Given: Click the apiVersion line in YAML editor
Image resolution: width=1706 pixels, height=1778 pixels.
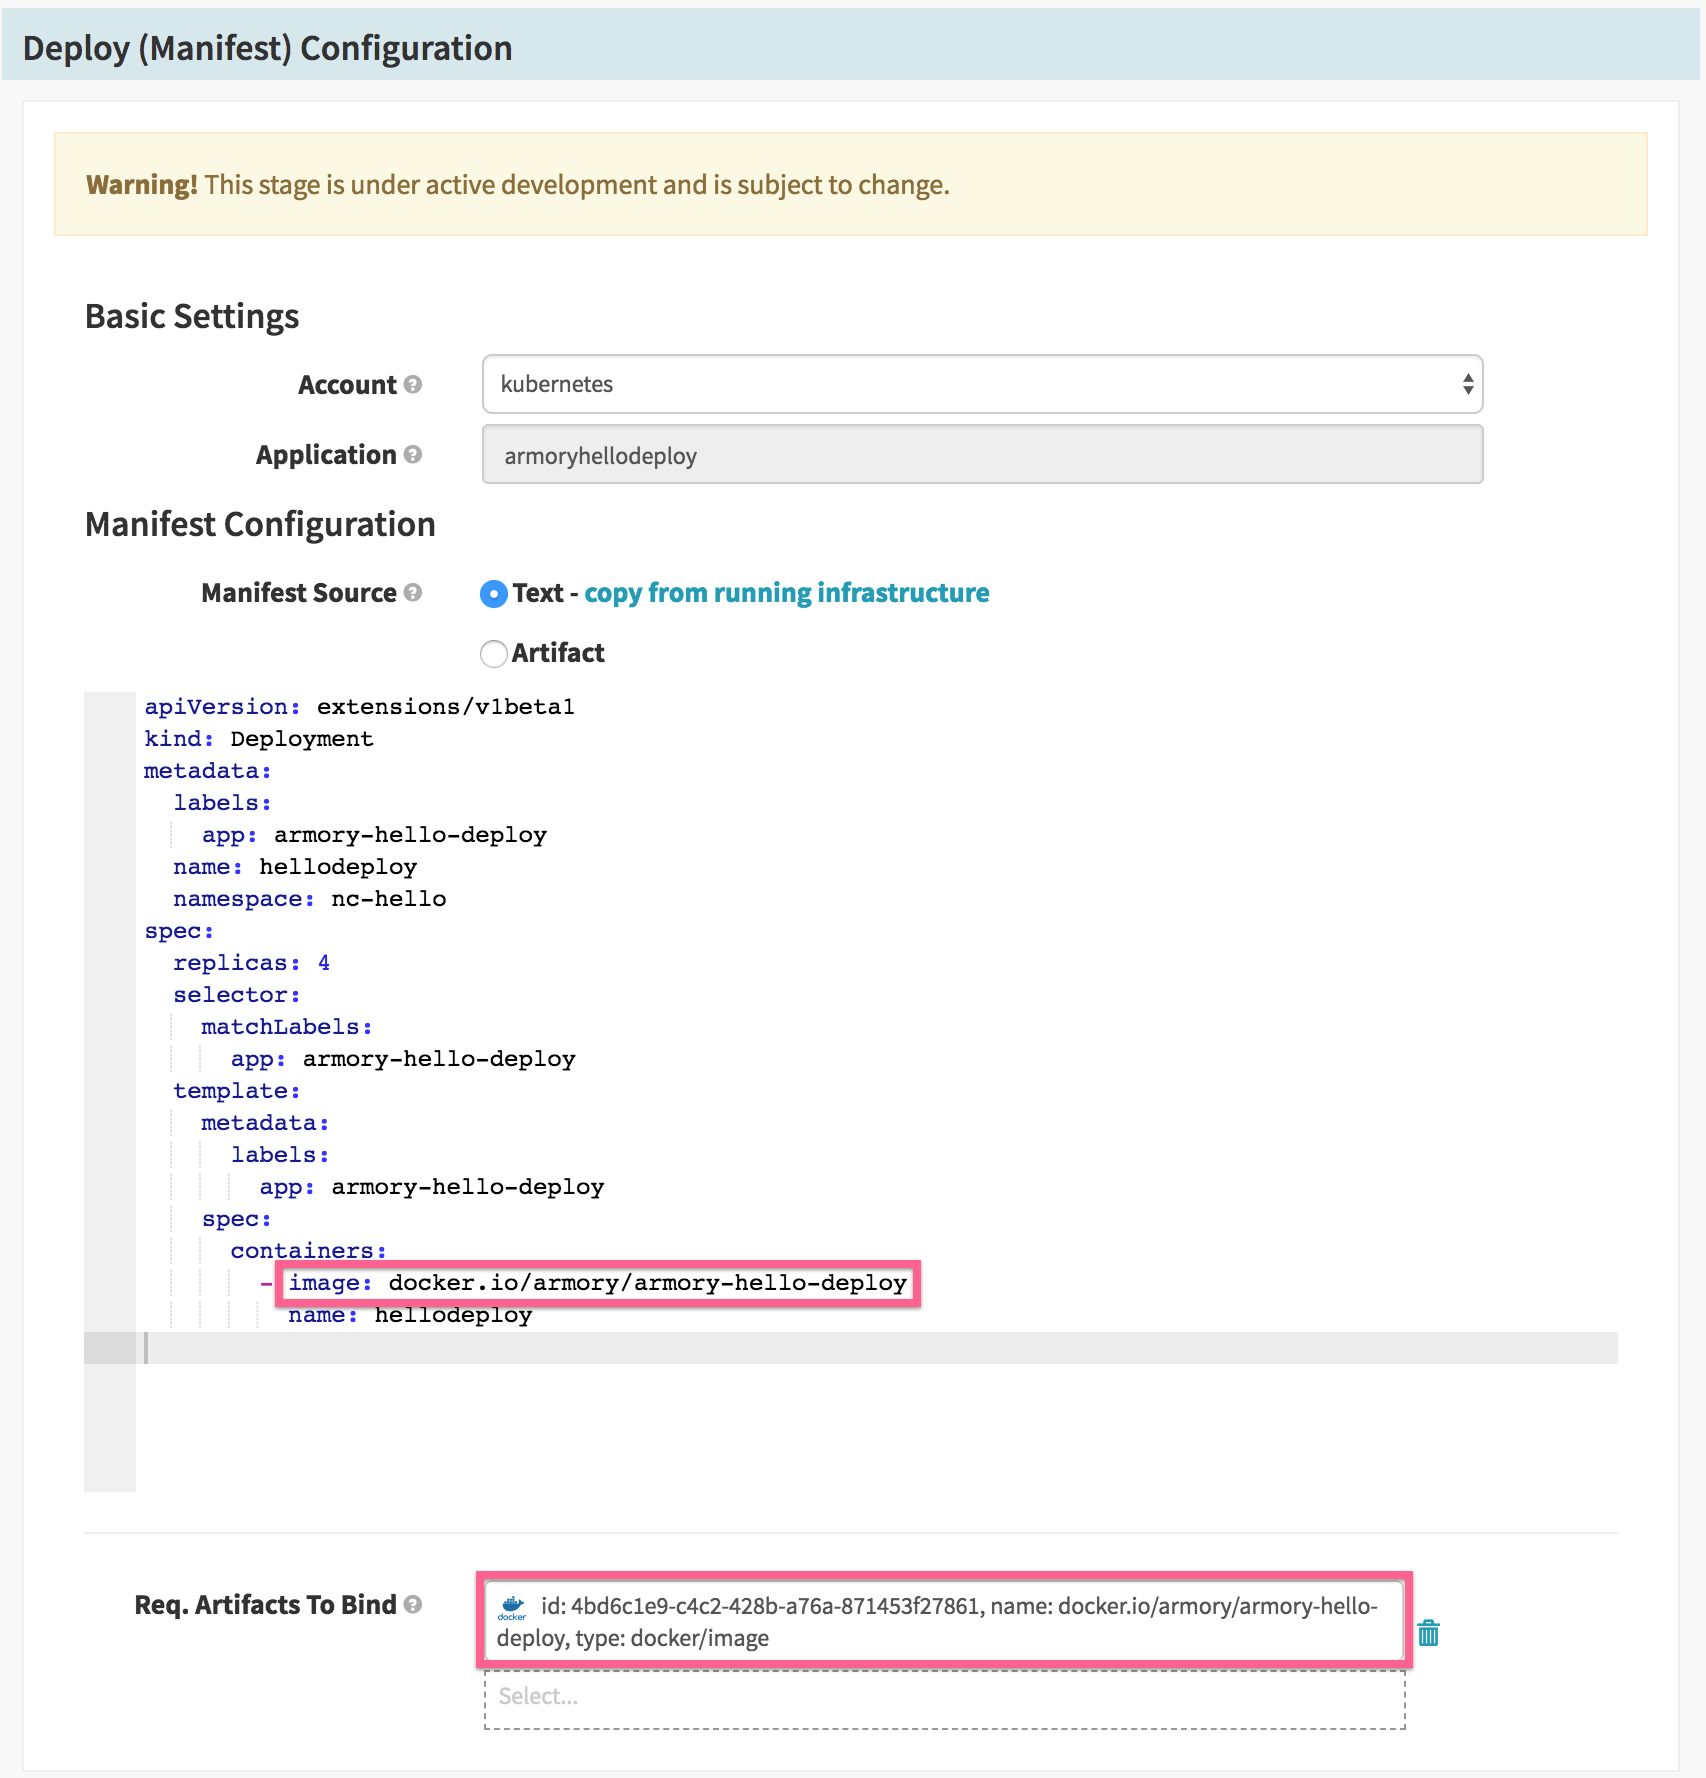Looking at the screenshot, I should 359,707.
